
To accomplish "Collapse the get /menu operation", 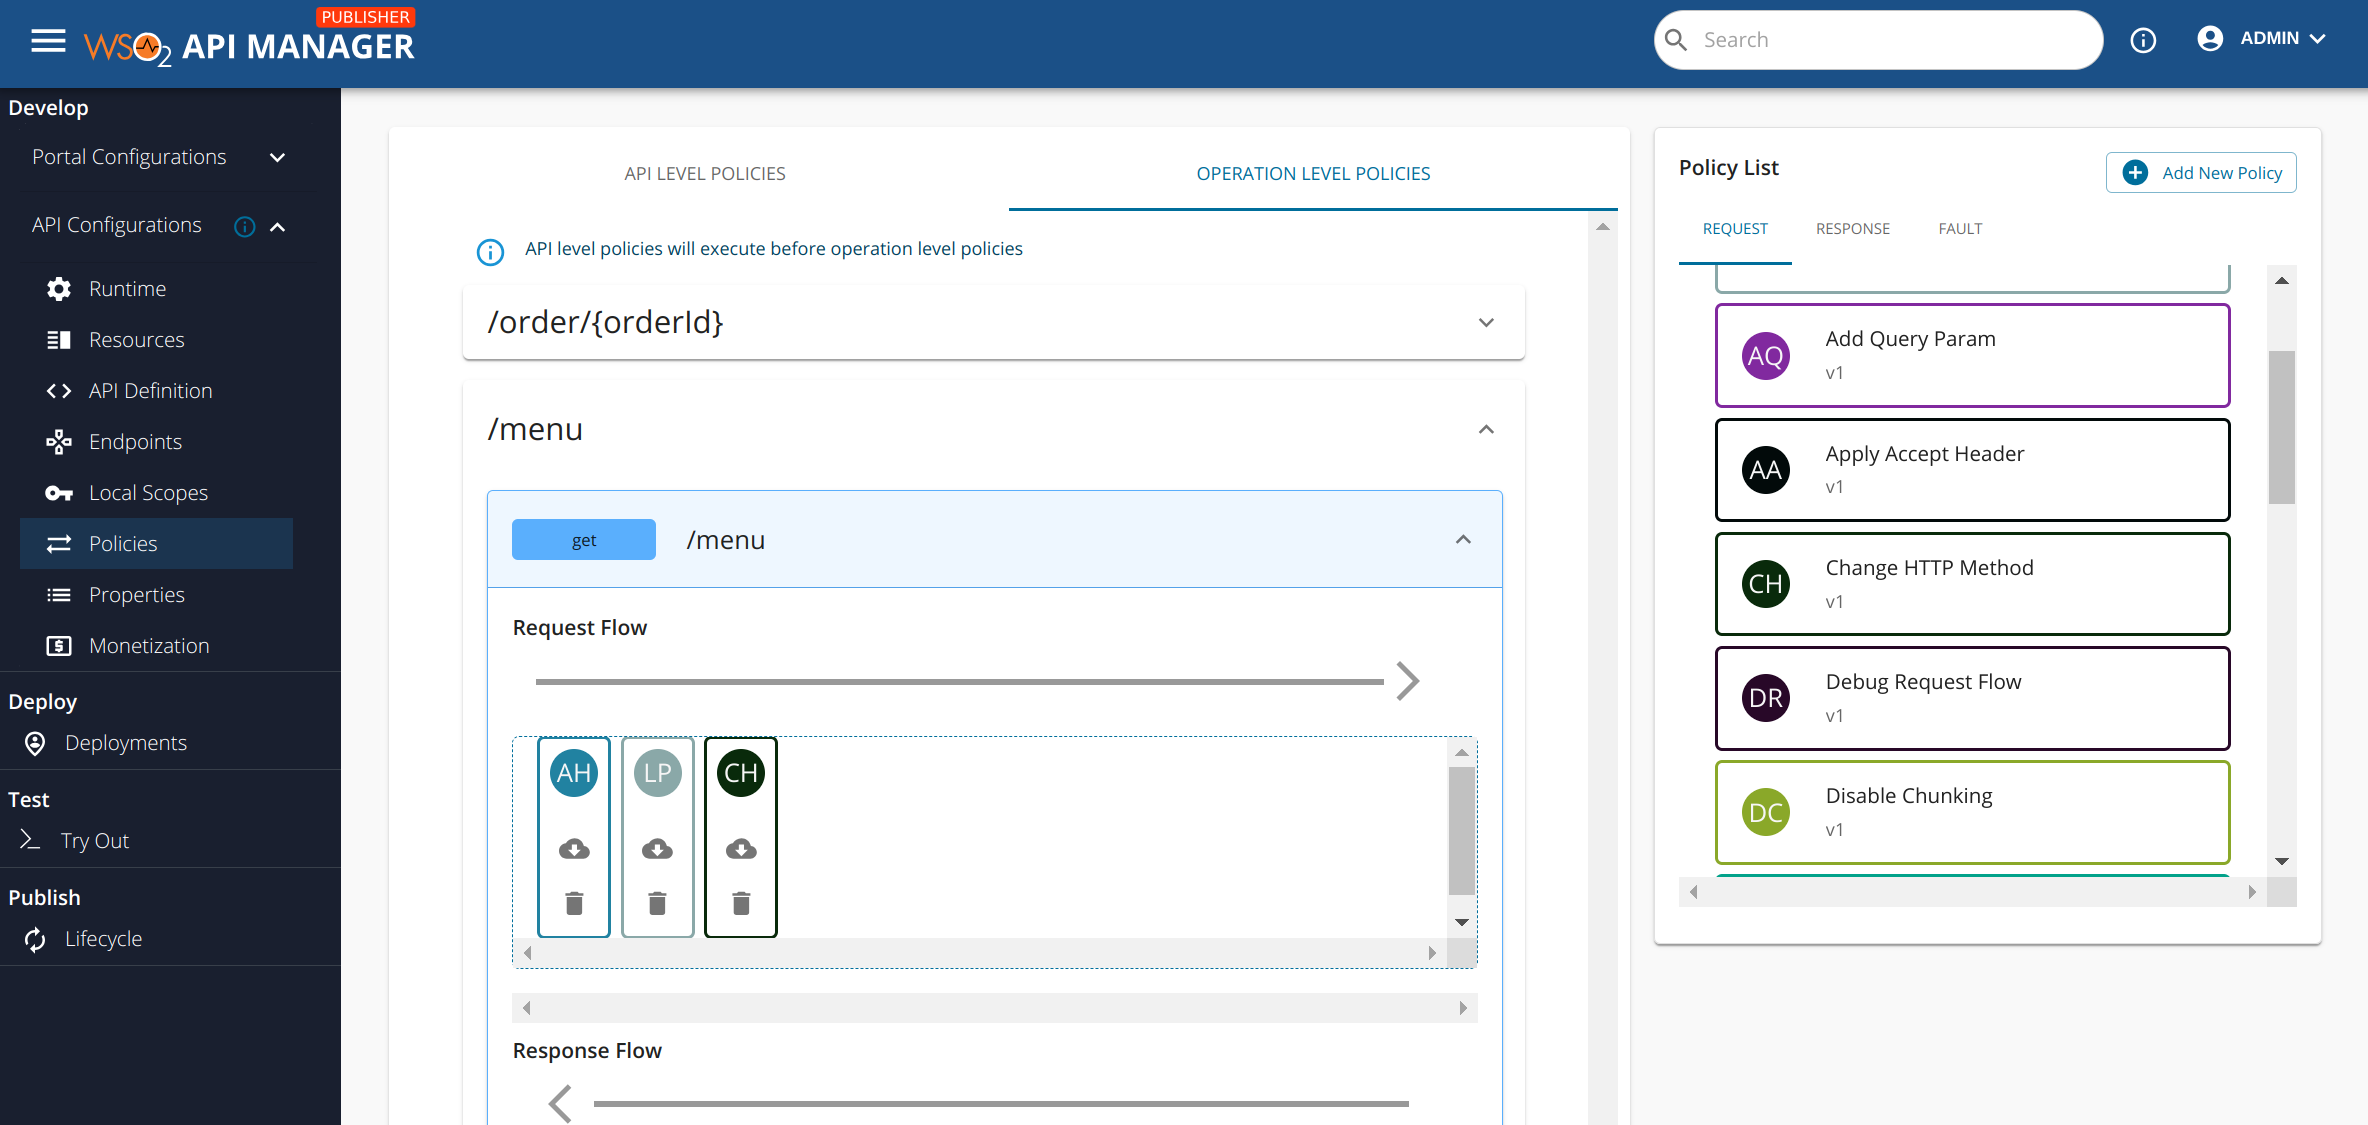I will [1463, 540].
